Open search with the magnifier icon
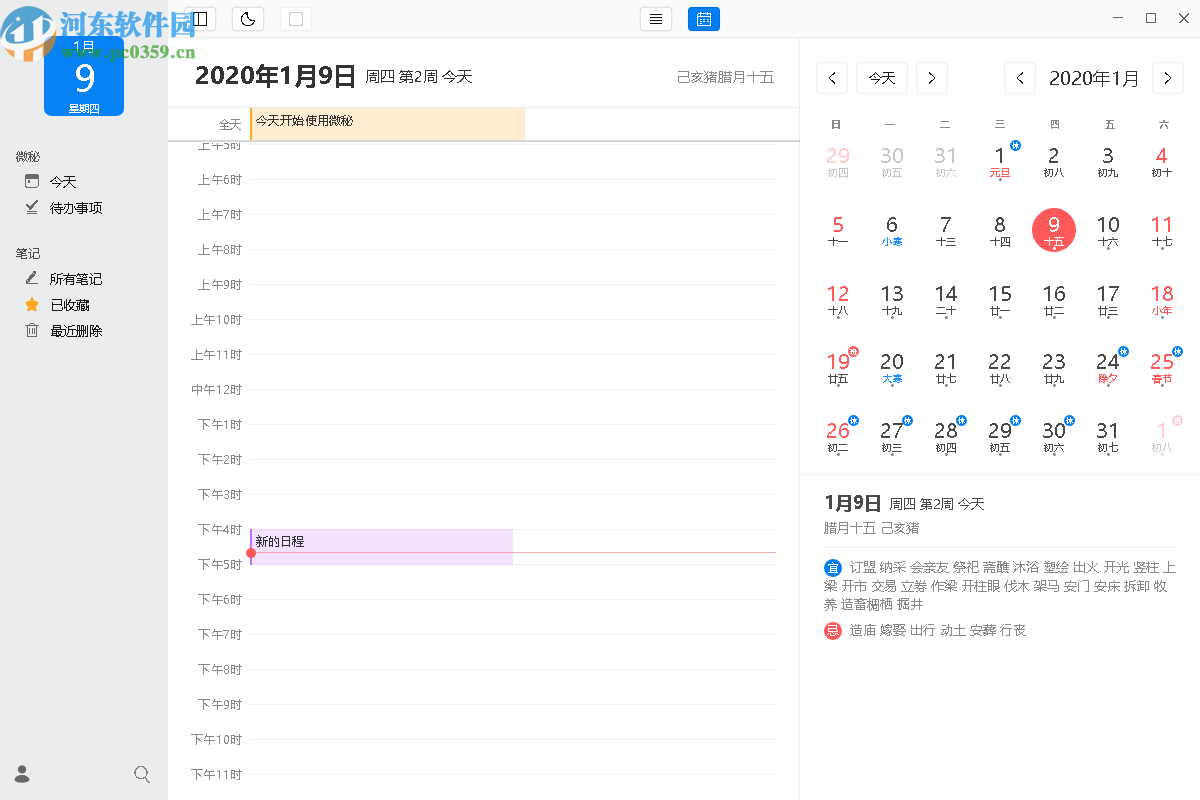This screenshot has width=1200, height=800. click(x=142, y=774)
